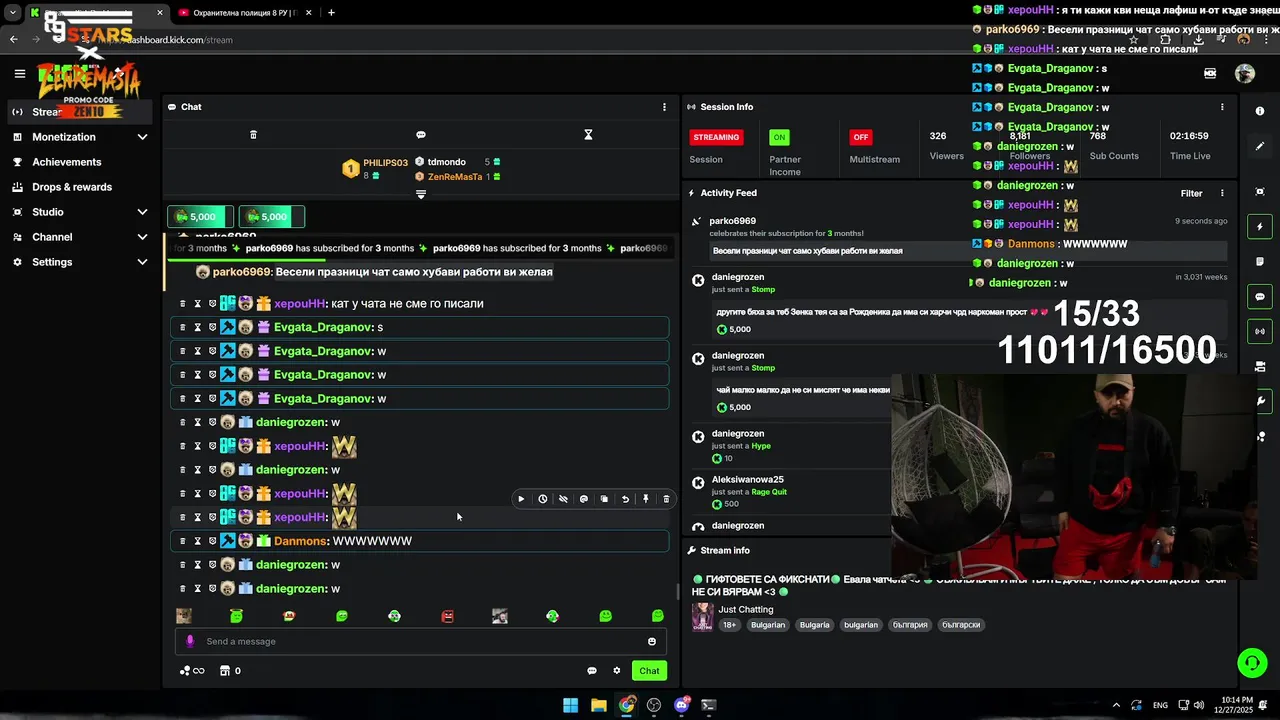Click the note icon in right sidebar
Image resolution: width=1280 pixels, height=720 pixels.
point(1260,261)
